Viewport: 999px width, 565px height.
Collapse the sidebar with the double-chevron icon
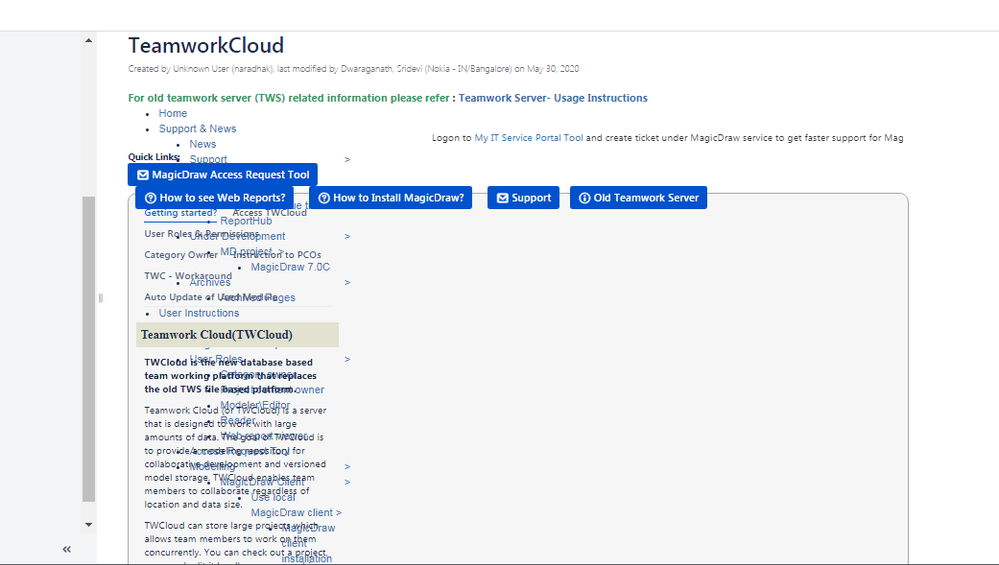pyautogui.click(x=66, y=549)
